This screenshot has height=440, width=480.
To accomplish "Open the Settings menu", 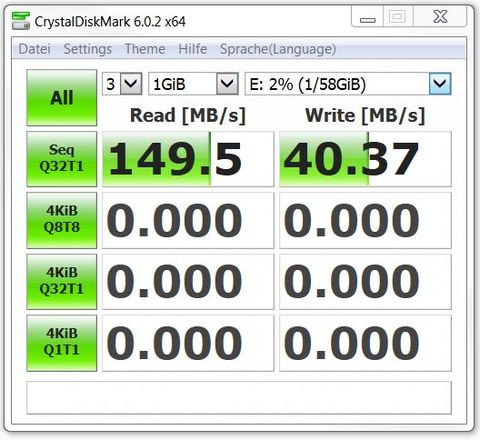I will click(x=88, y=49).
